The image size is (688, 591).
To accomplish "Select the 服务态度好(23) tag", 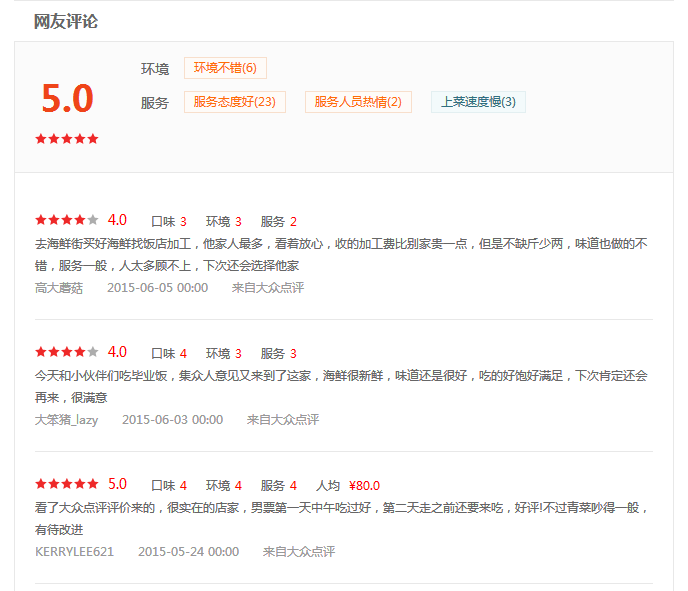I will (235, 102).
